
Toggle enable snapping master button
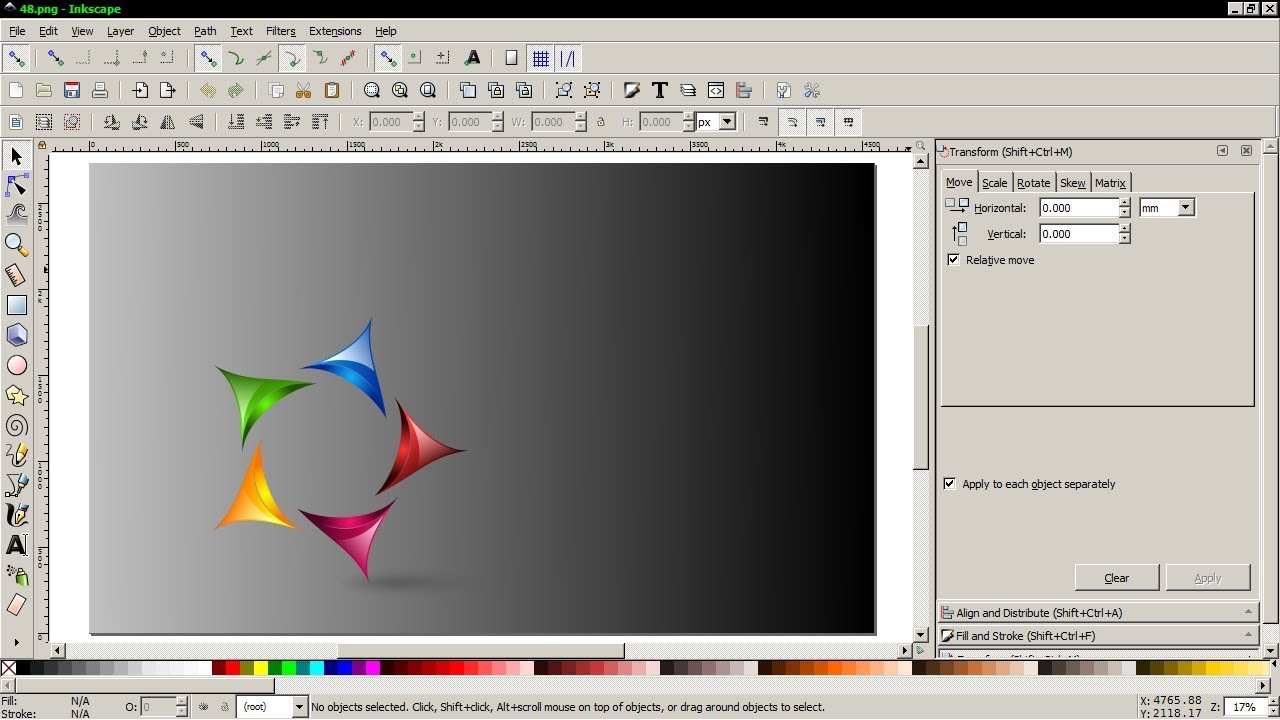pyautogui.click(x=16, y=58)
